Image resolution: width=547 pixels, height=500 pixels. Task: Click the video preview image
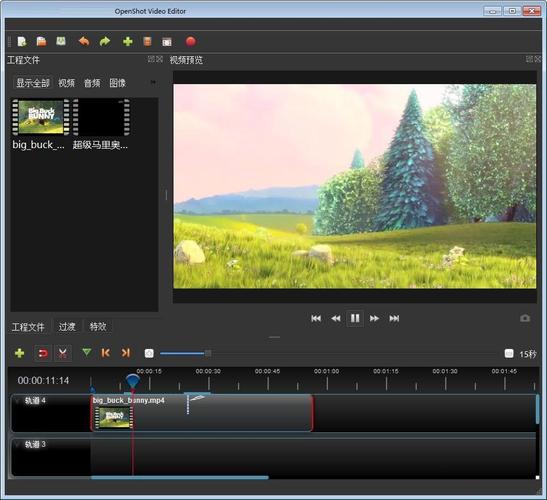(x=355, y=186)
